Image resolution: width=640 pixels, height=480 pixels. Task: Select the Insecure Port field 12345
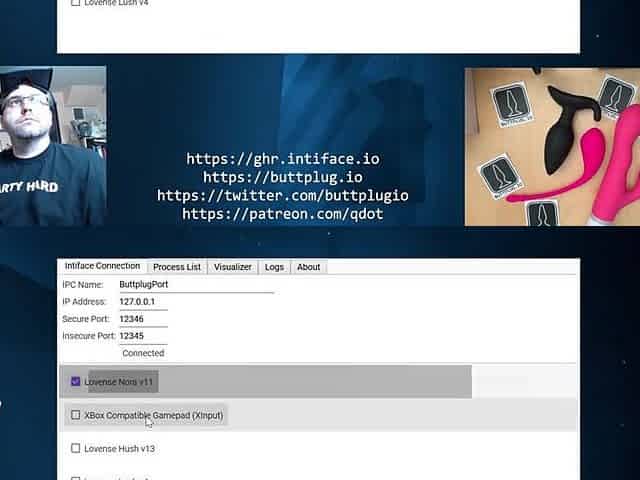pyautogui.click(x=143, y=336)
